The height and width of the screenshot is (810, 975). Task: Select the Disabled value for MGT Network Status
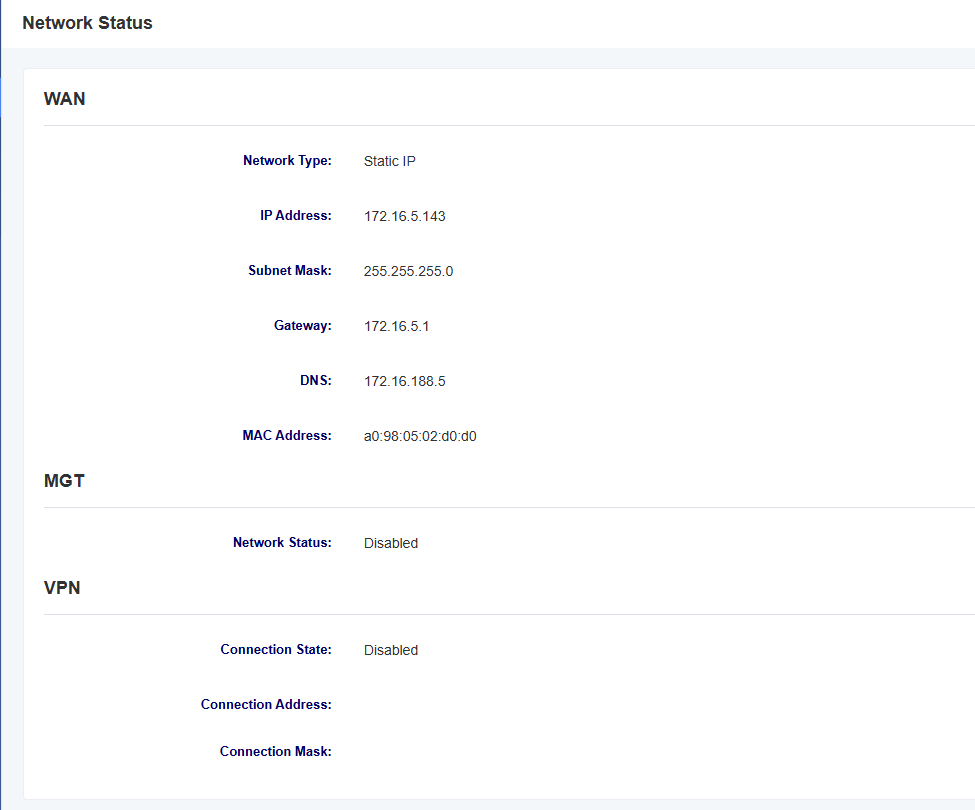tap(391, 543)
